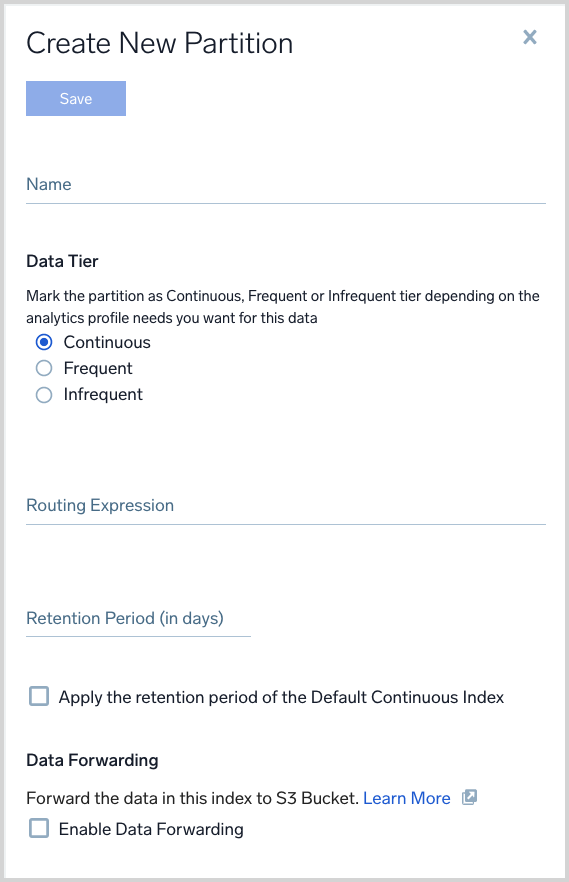The image size is (569, 882).
Task: Click the Apply the retention period label text
Action: pos(281,697)
